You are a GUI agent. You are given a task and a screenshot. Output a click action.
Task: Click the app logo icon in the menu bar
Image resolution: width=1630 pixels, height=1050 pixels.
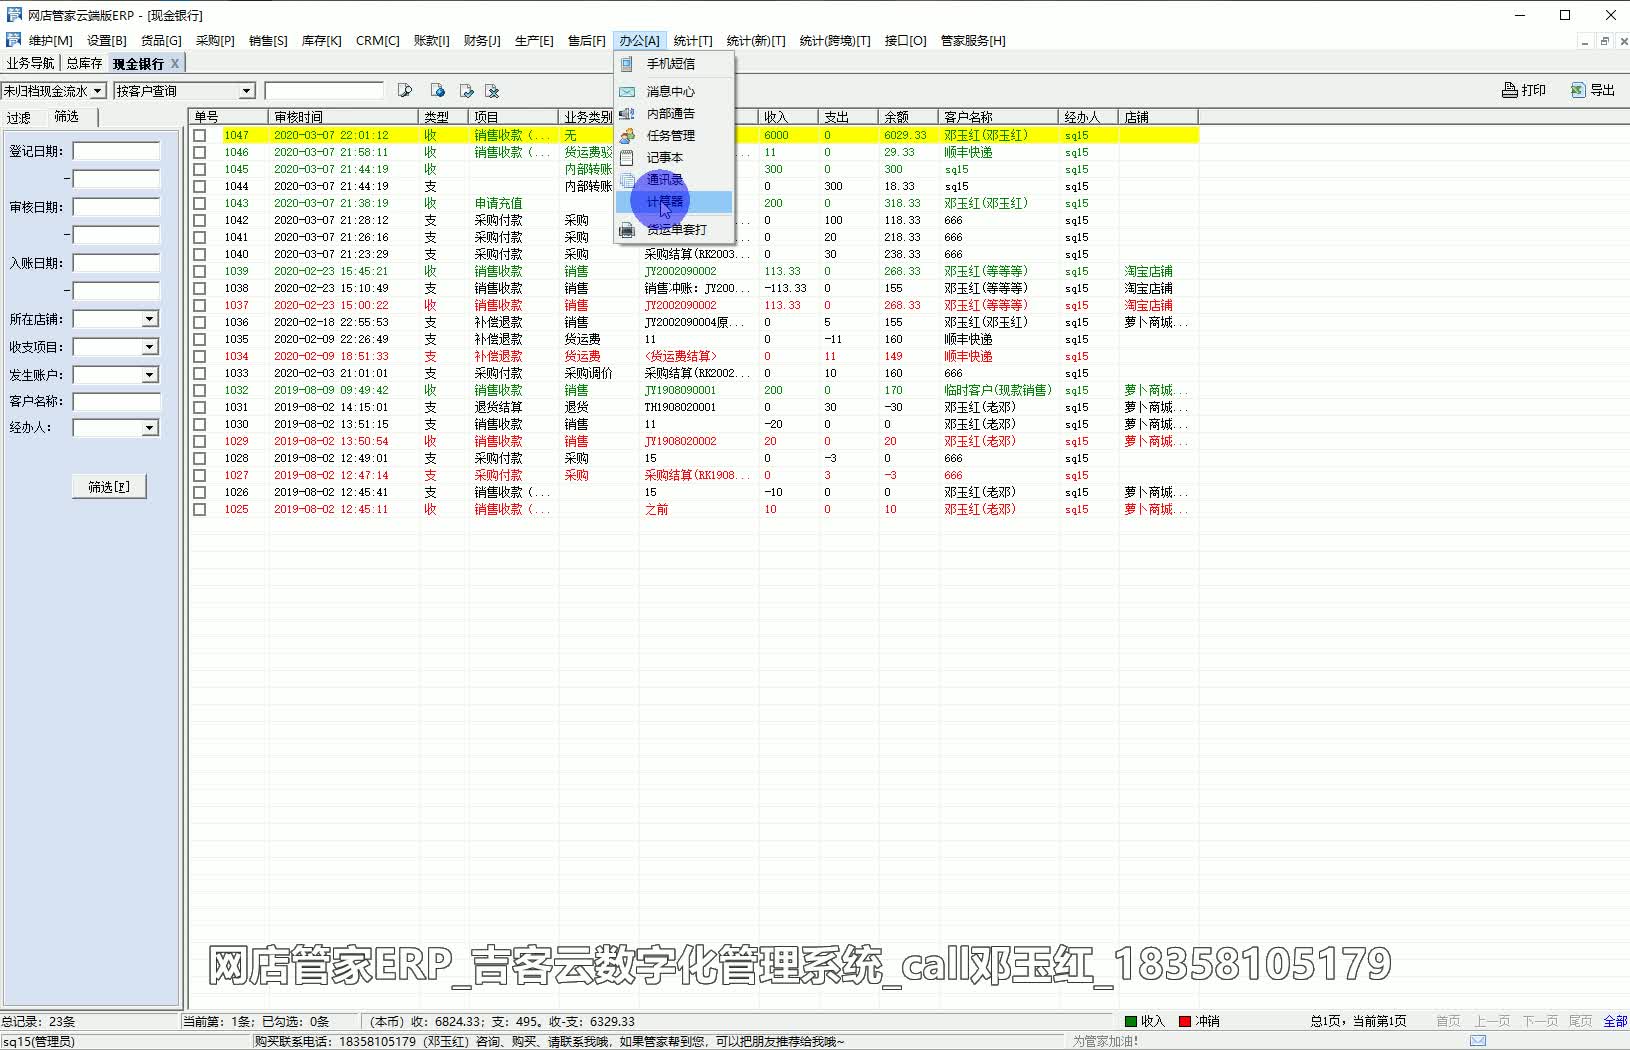[13, 40]
